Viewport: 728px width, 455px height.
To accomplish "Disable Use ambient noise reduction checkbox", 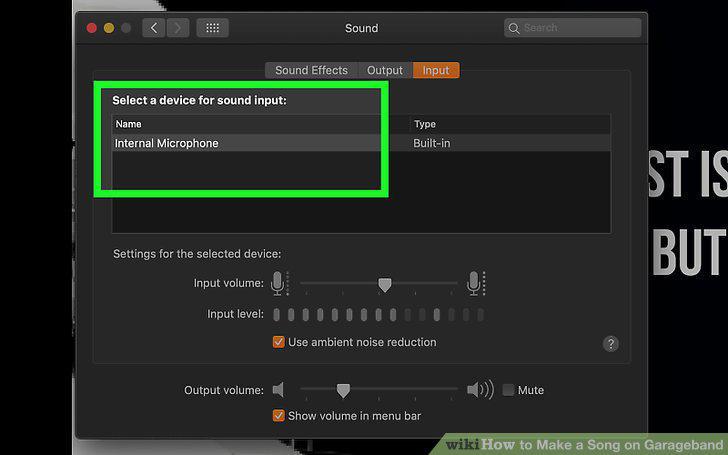I will pos(279,342).
